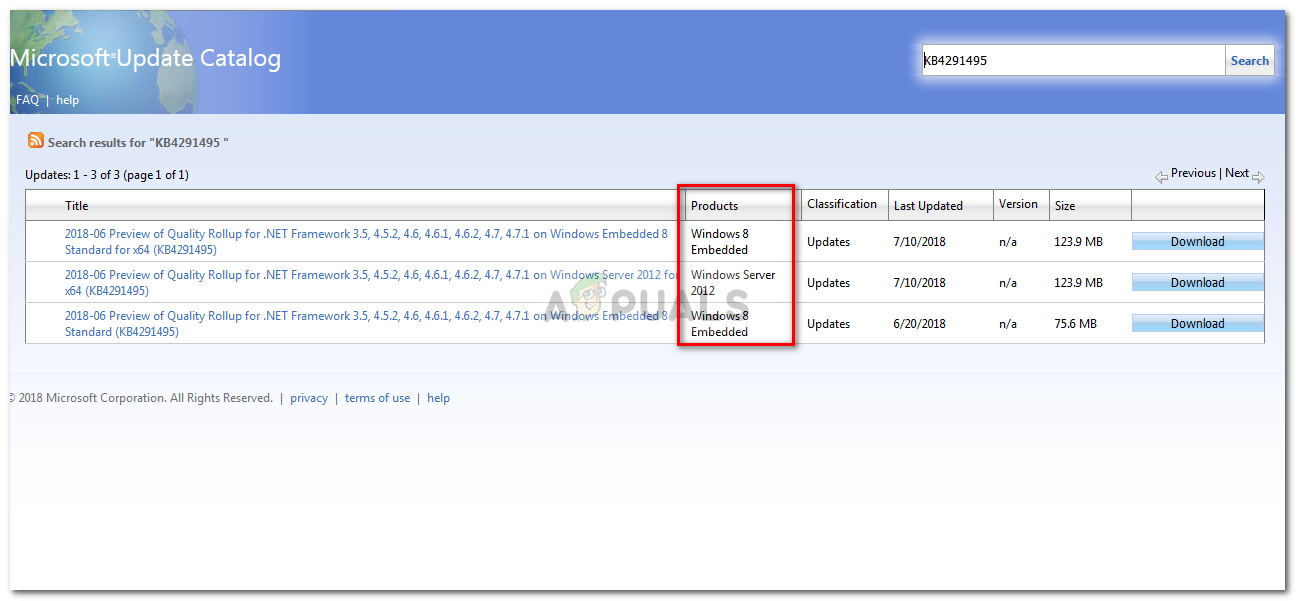
Task: Open the FAQ link
Action: (28, 100)
